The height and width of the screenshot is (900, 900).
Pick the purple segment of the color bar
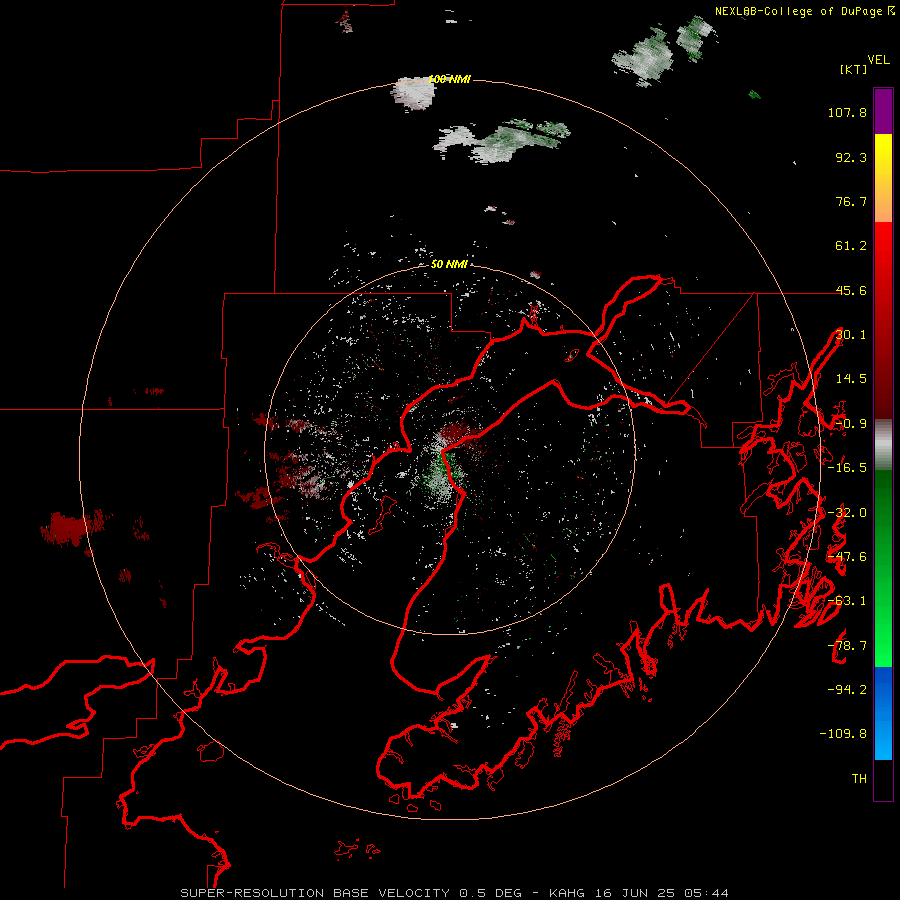tap(883, 111)
